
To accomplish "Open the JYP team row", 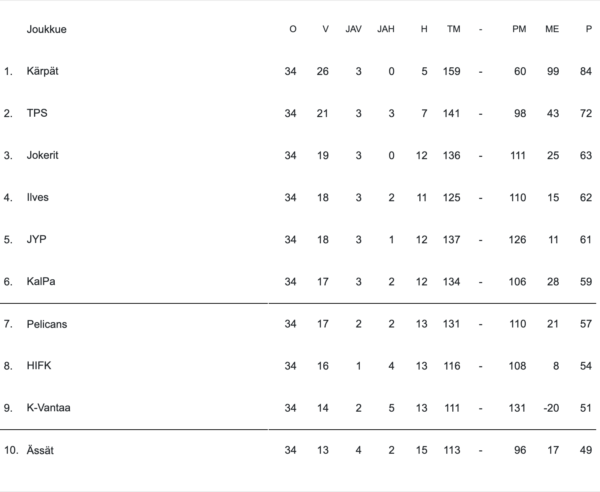I will (x=37, y=239).
